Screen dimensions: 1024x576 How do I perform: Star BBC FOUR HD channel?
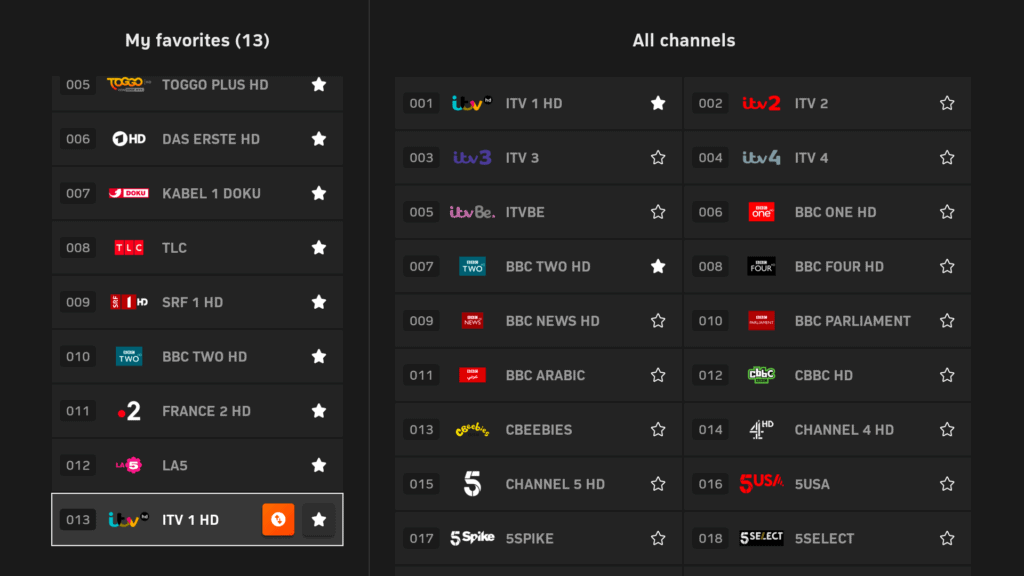click(947, 266)
